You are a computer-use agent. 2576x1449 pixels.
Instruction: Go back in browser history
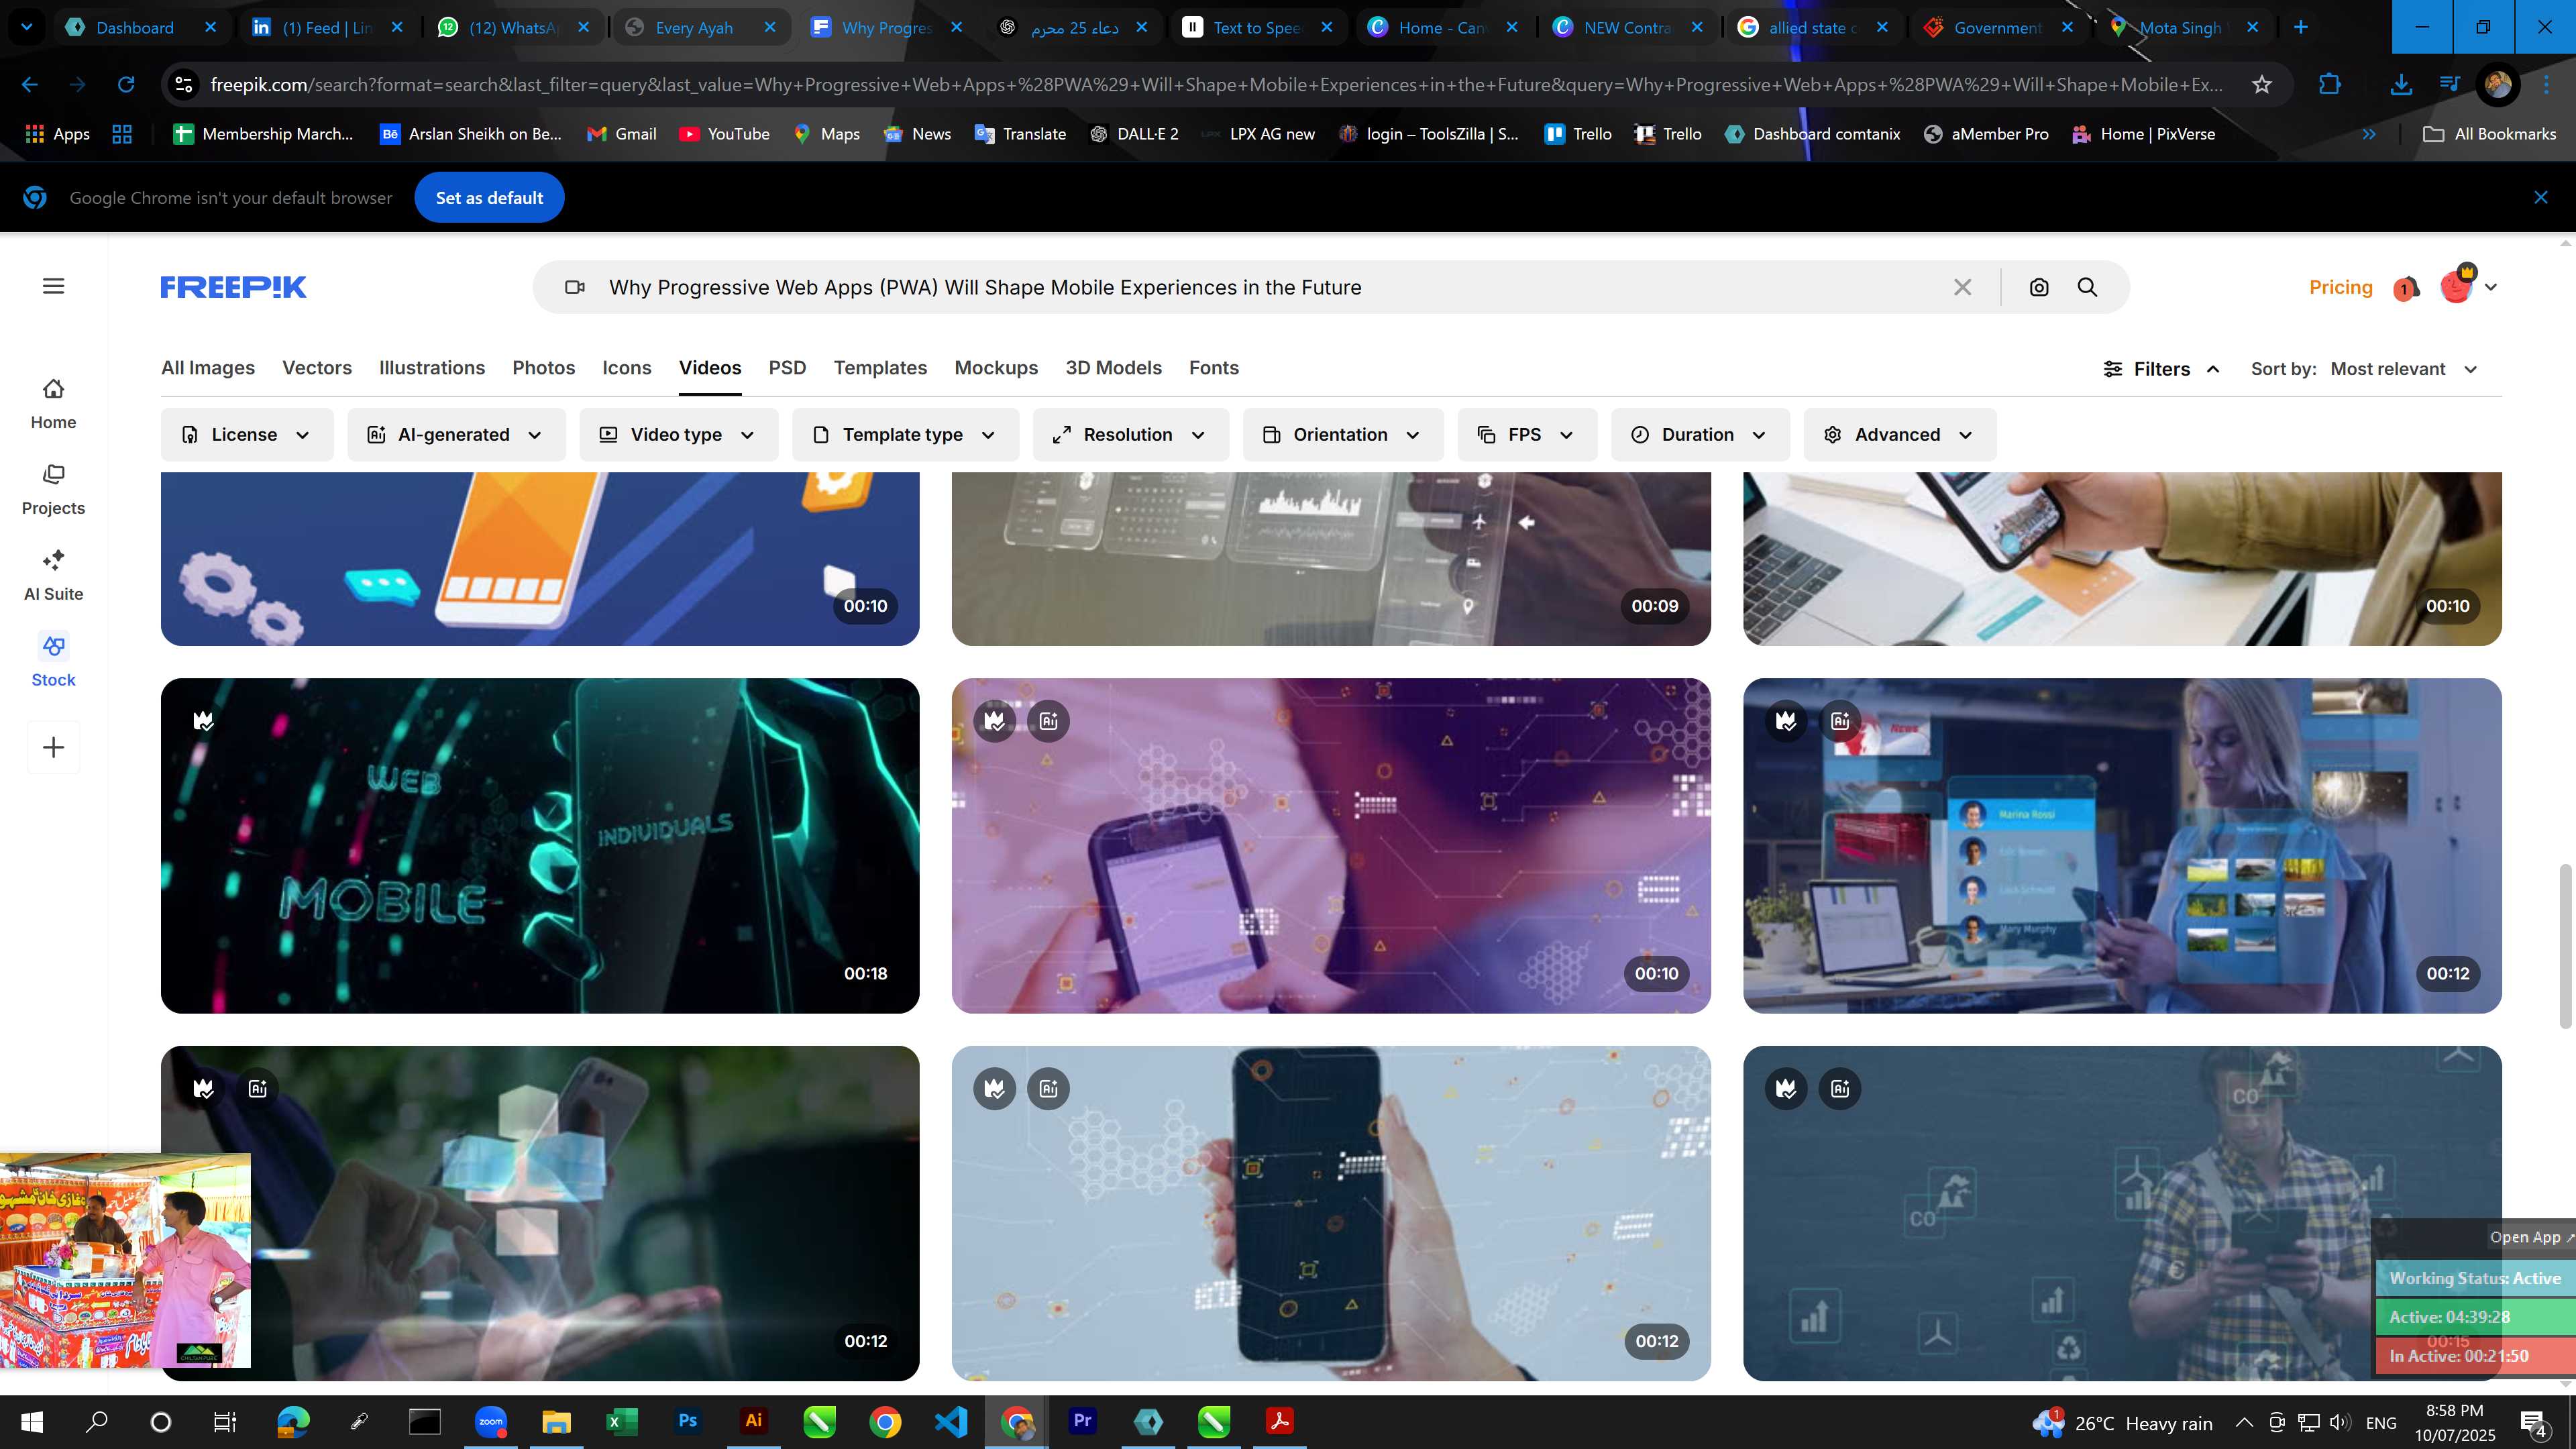coord(30,84)
